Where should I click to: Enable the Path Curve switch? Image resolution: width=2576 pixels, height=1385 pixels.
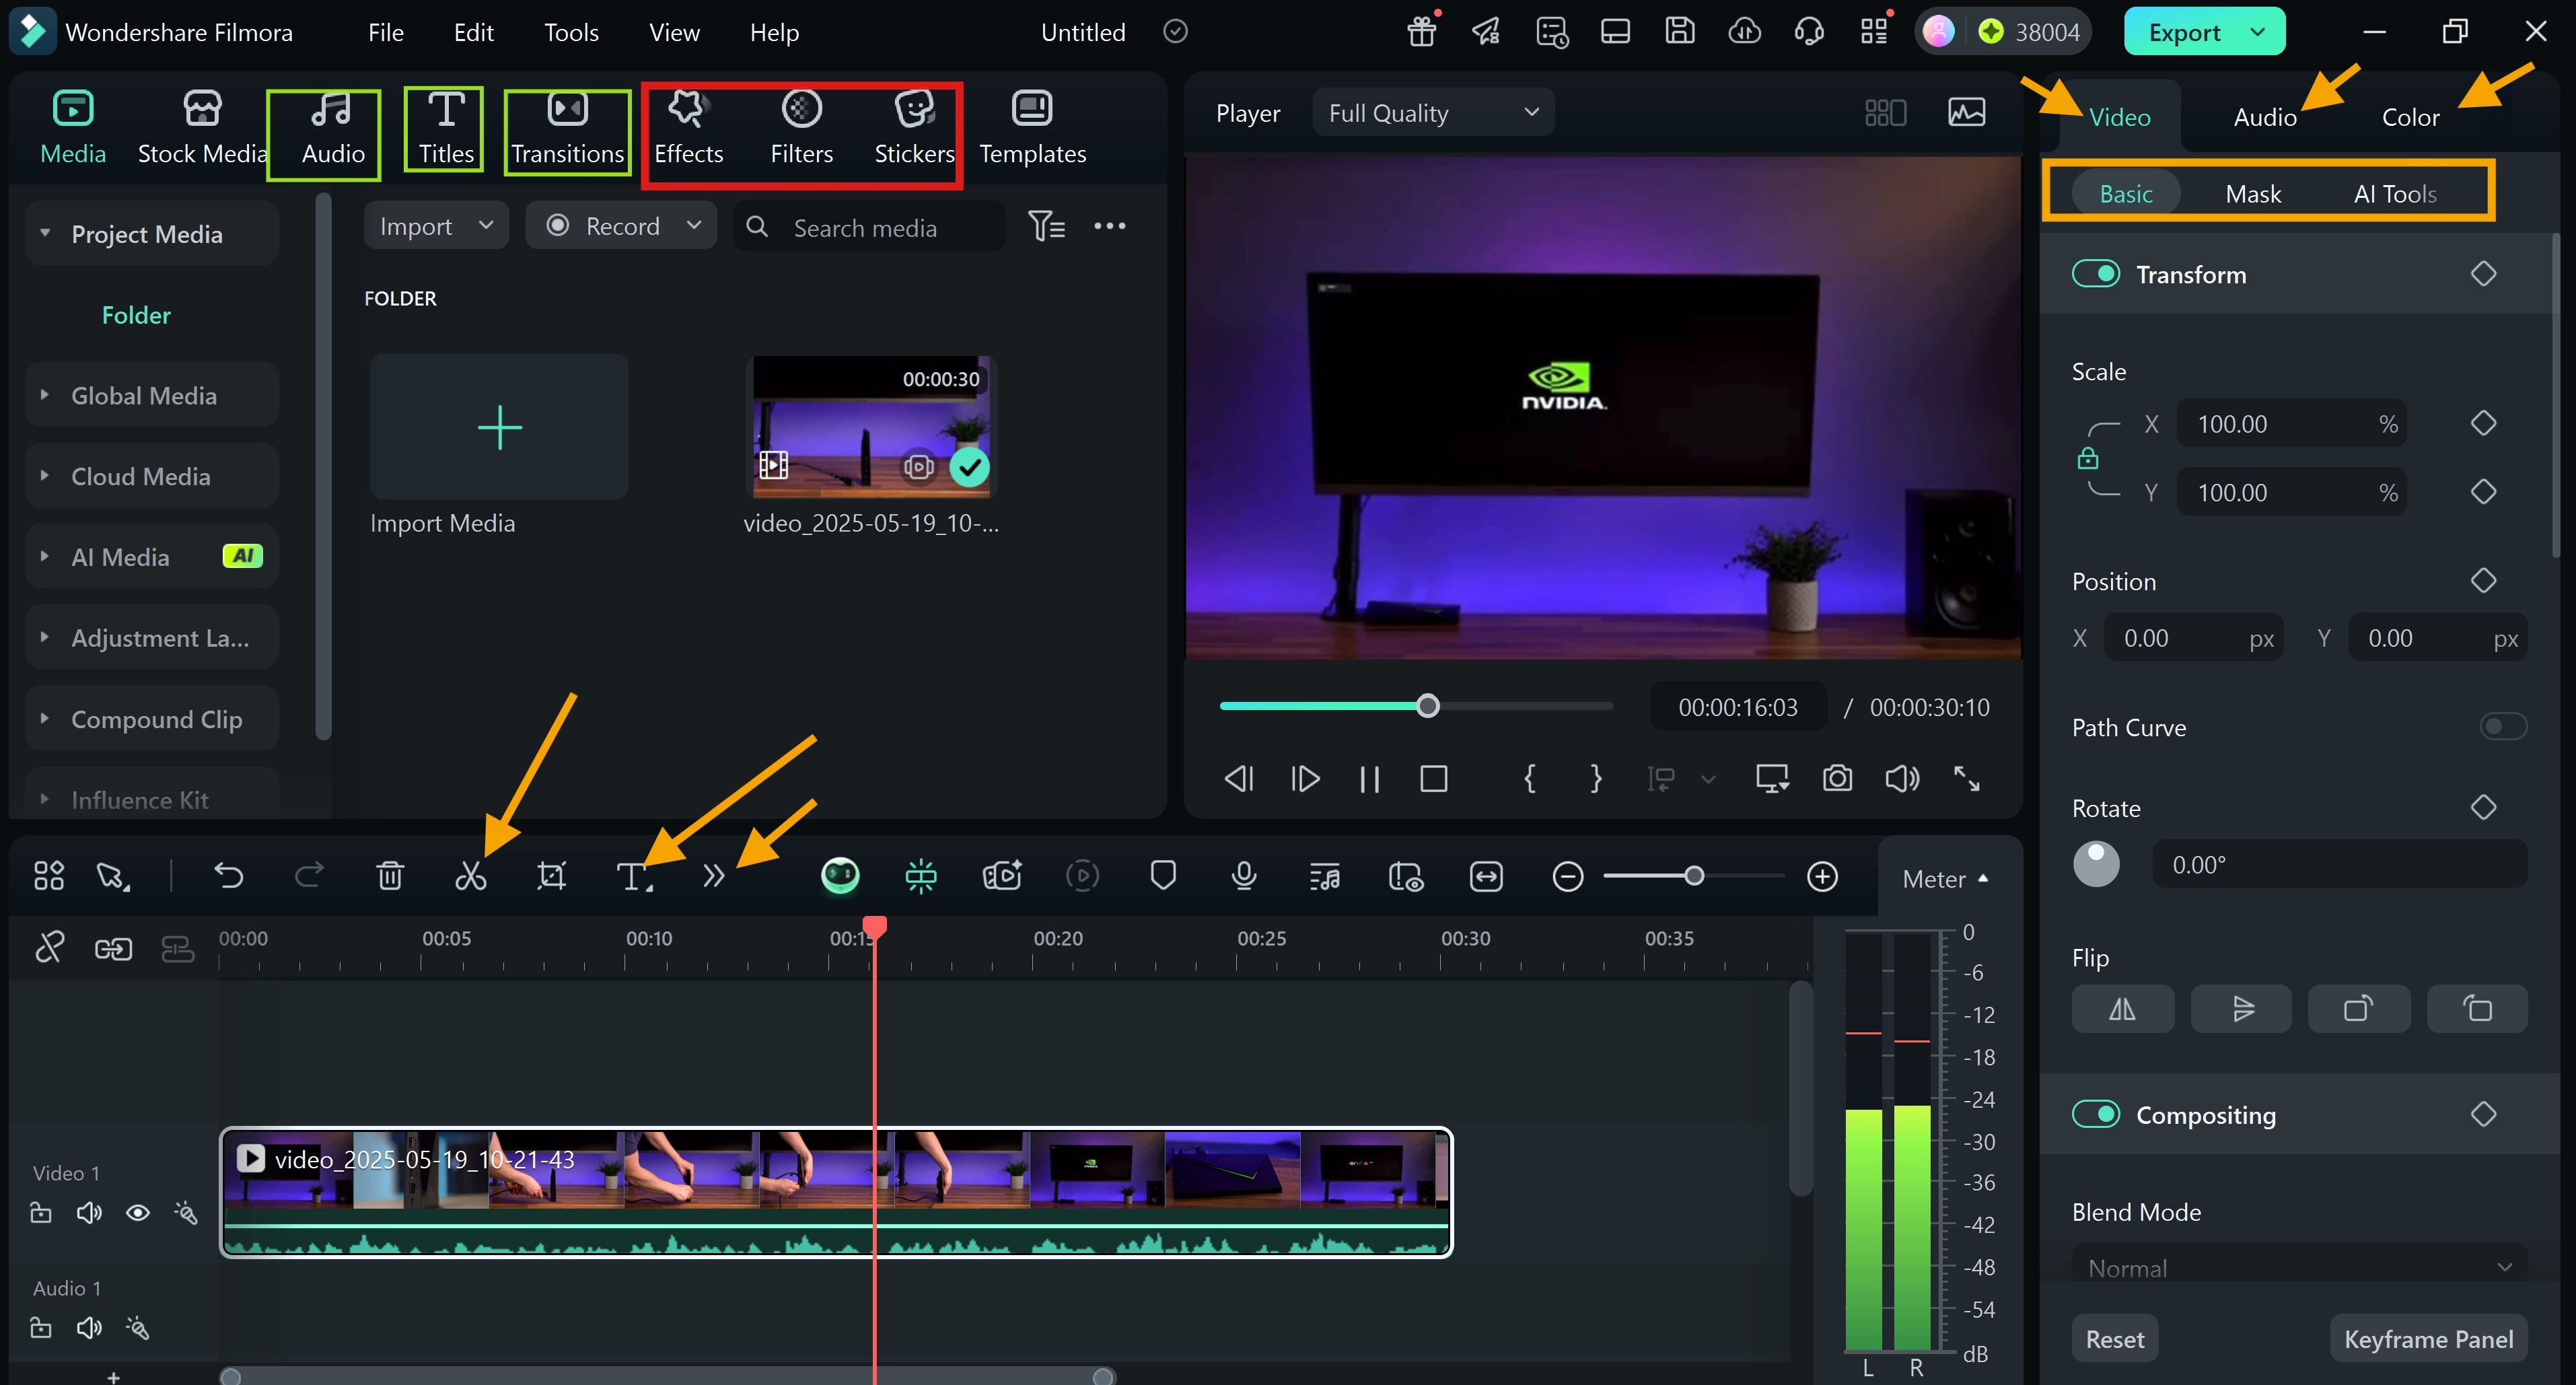tap(2503, 727)
